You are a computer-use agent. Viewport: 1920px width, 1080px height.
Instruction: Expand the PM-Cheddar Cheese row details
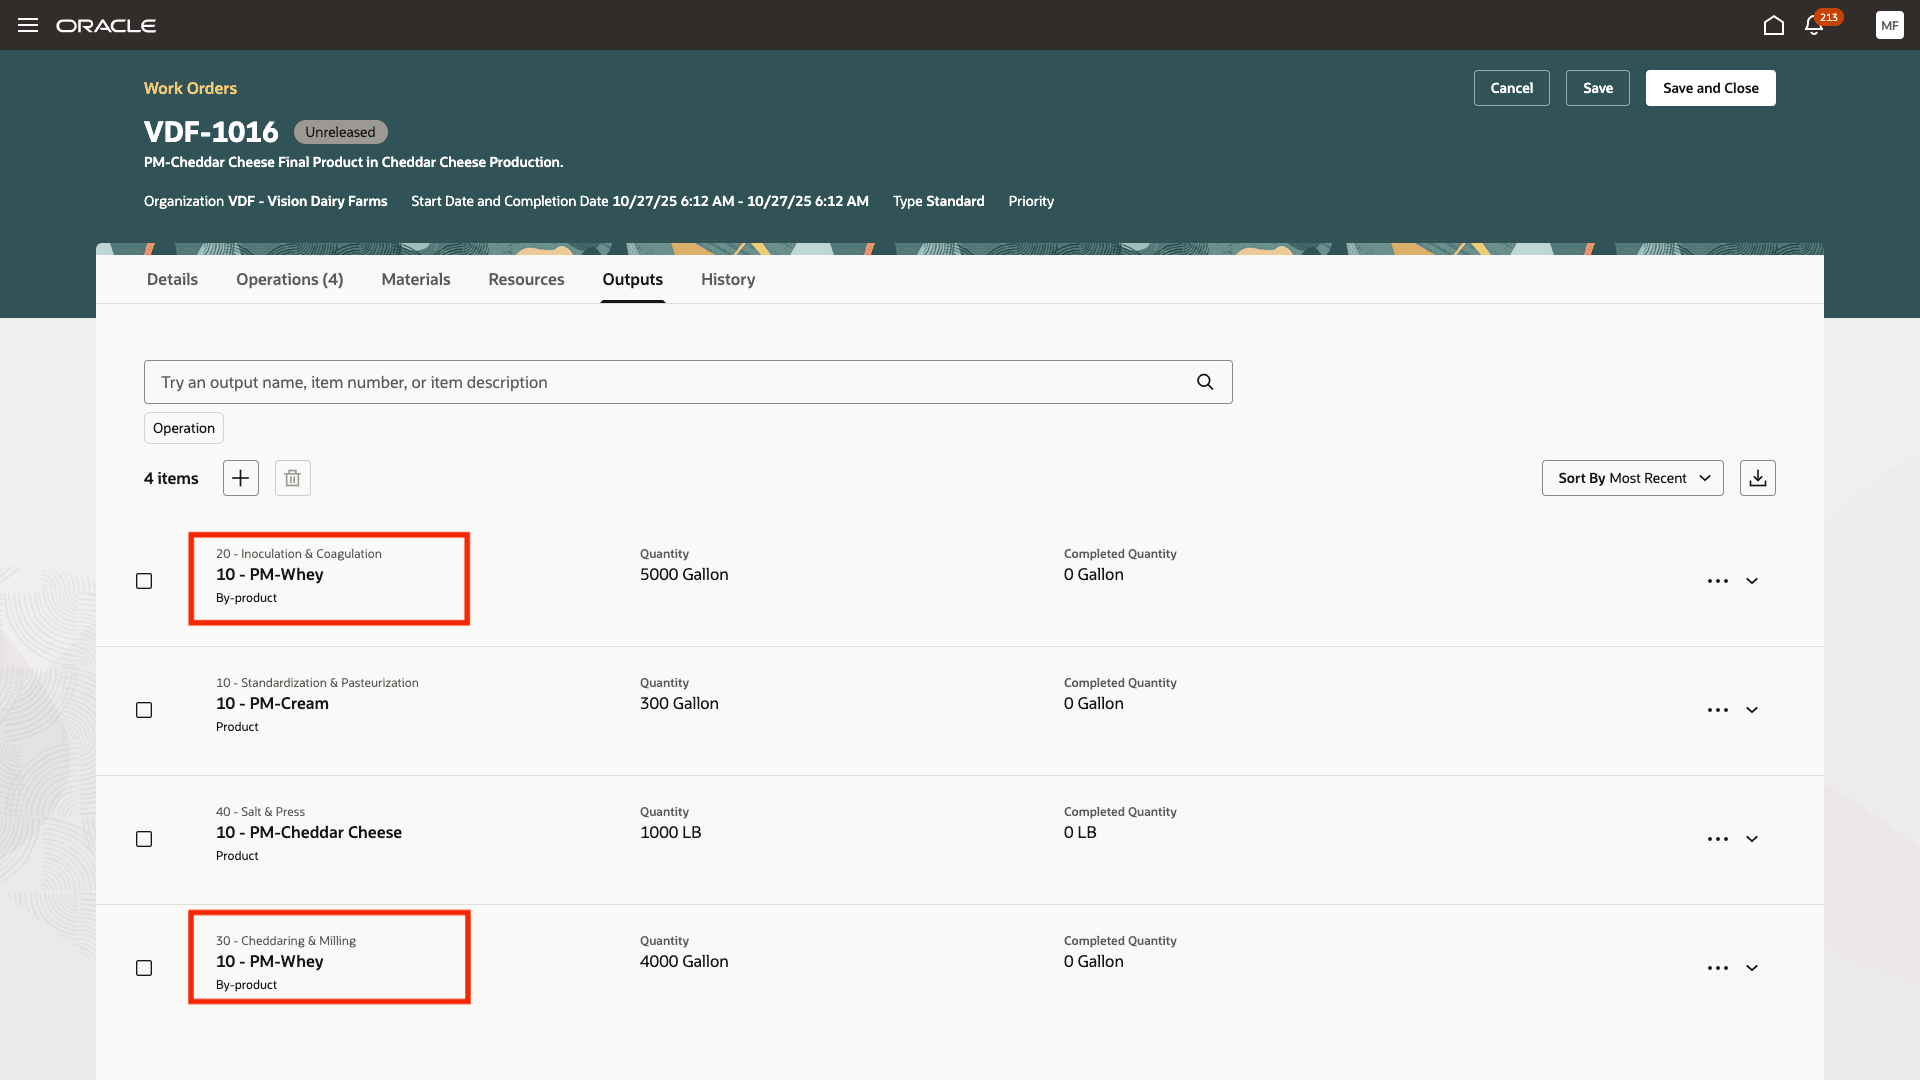(1752, 839)
